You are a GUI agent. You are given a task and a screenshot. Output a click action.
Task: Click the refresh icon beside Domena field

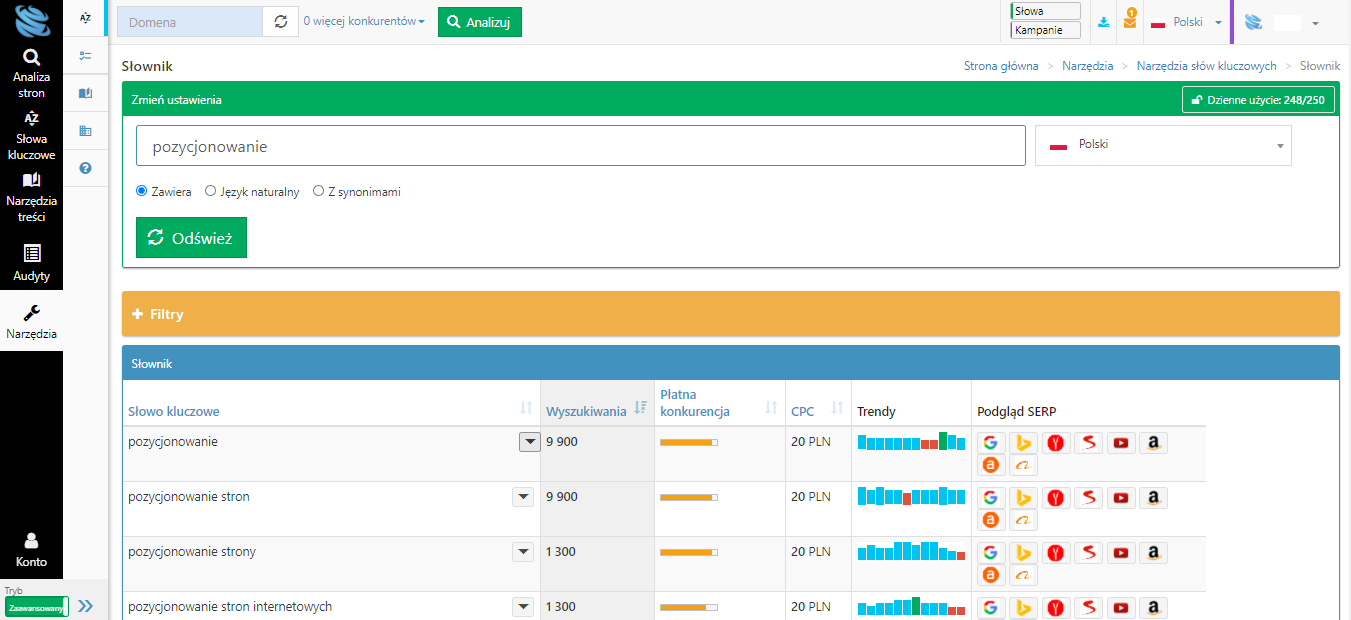click(280, 22)
